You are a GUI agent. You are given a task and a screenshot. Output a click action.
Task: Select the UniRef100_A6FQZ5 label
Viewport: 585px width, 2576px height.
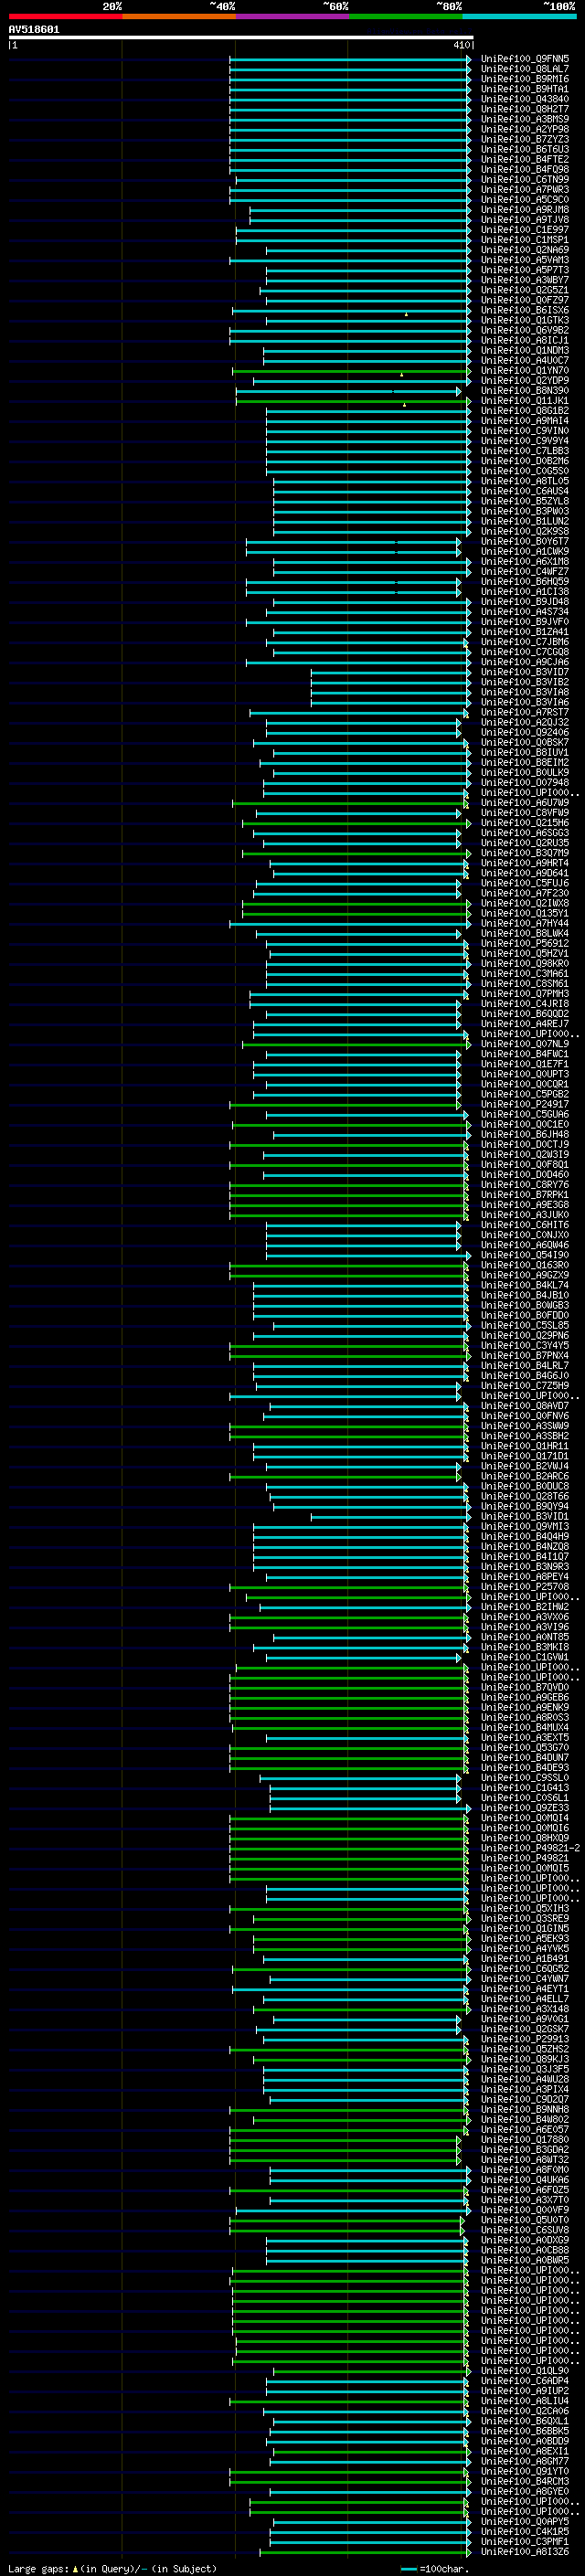pos(525,2190)
